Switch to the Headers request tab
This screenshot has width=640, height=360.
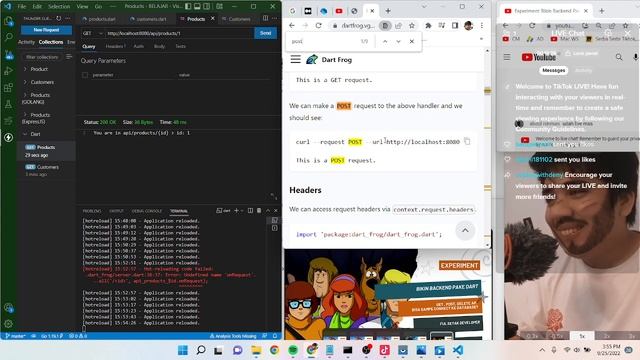115,47
